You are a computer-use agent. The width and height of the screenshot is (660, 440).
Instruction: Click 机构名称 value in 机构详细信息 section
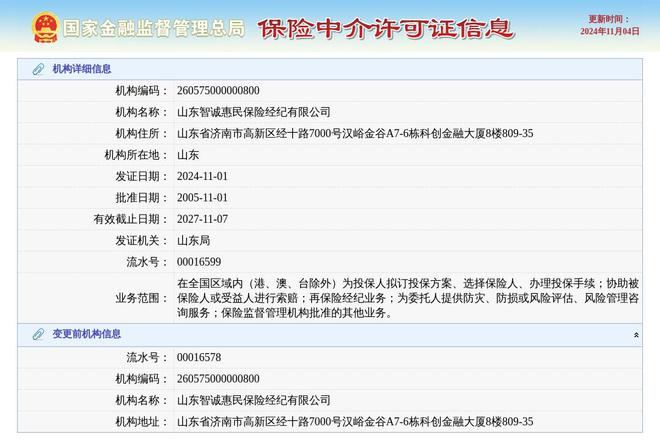[x=253, y=112]
